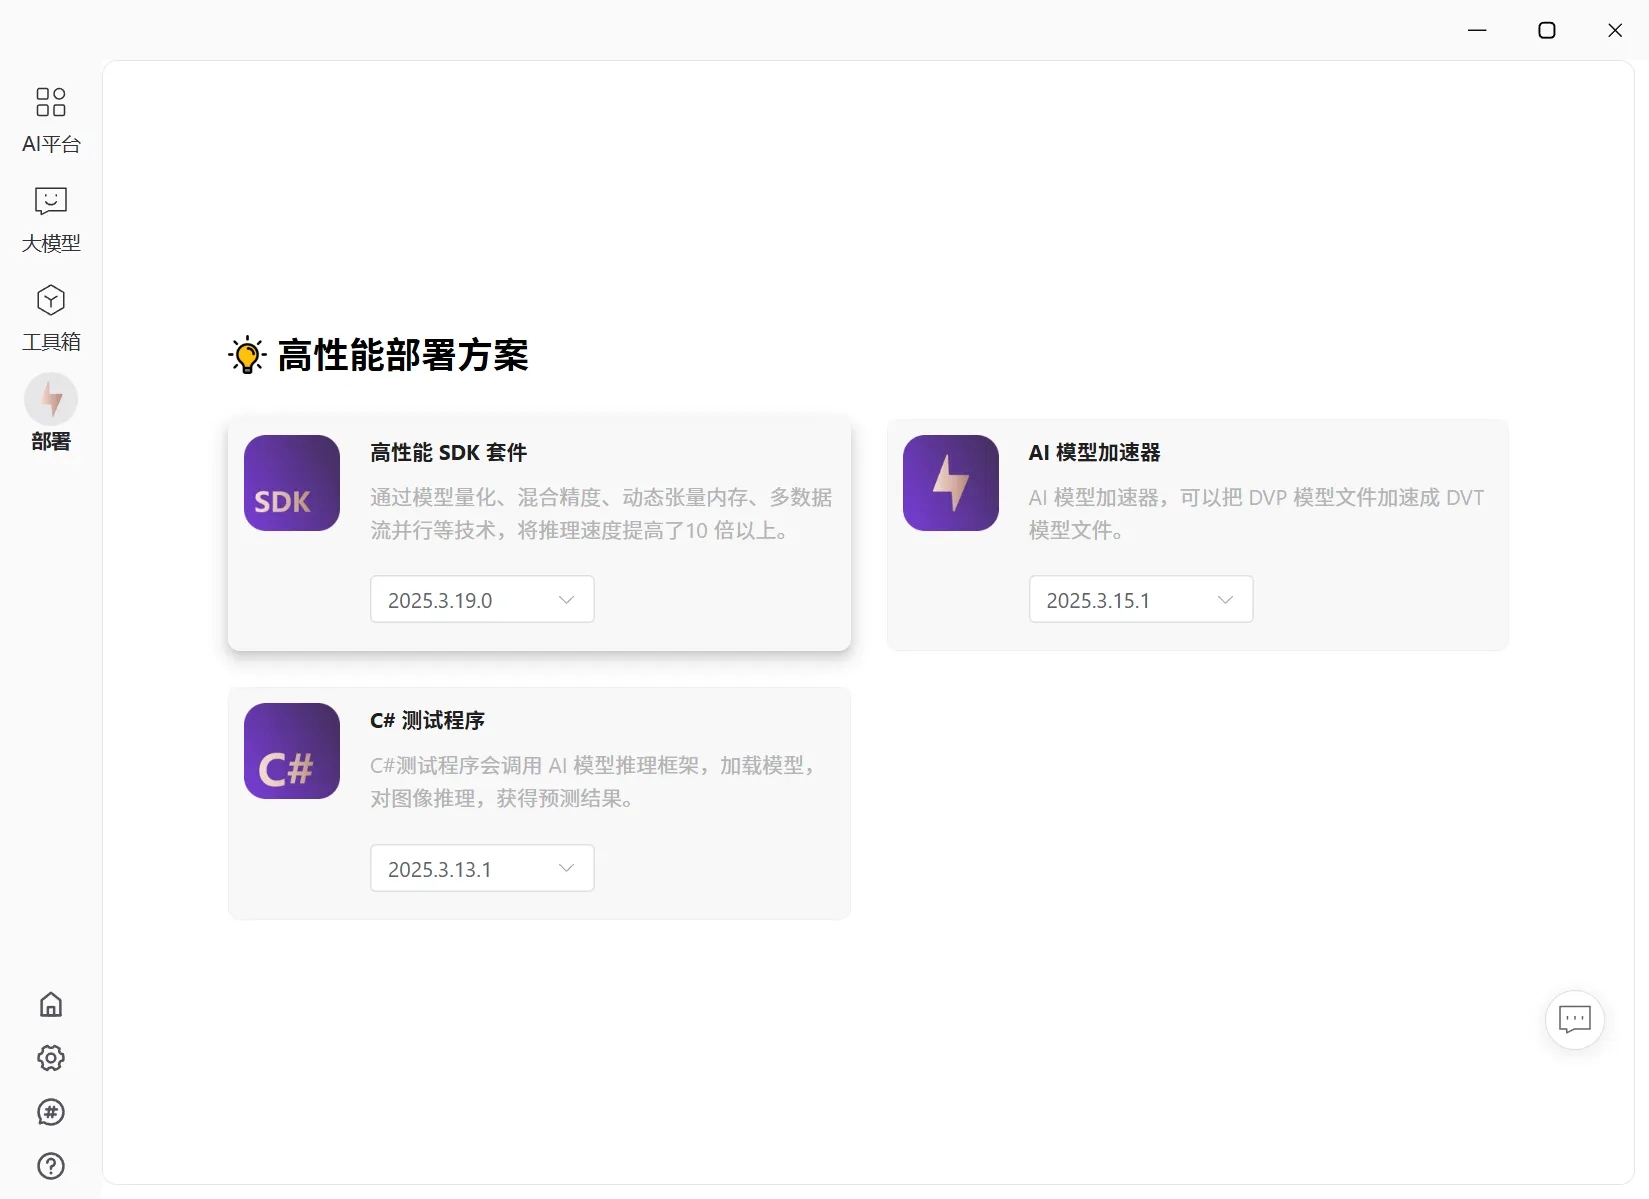Image resolution: width=1649 pixels, height=1199 pixels.
Task: Expand the 2025.3.13.1 C# version dropdown
Action: click(482, 868)
